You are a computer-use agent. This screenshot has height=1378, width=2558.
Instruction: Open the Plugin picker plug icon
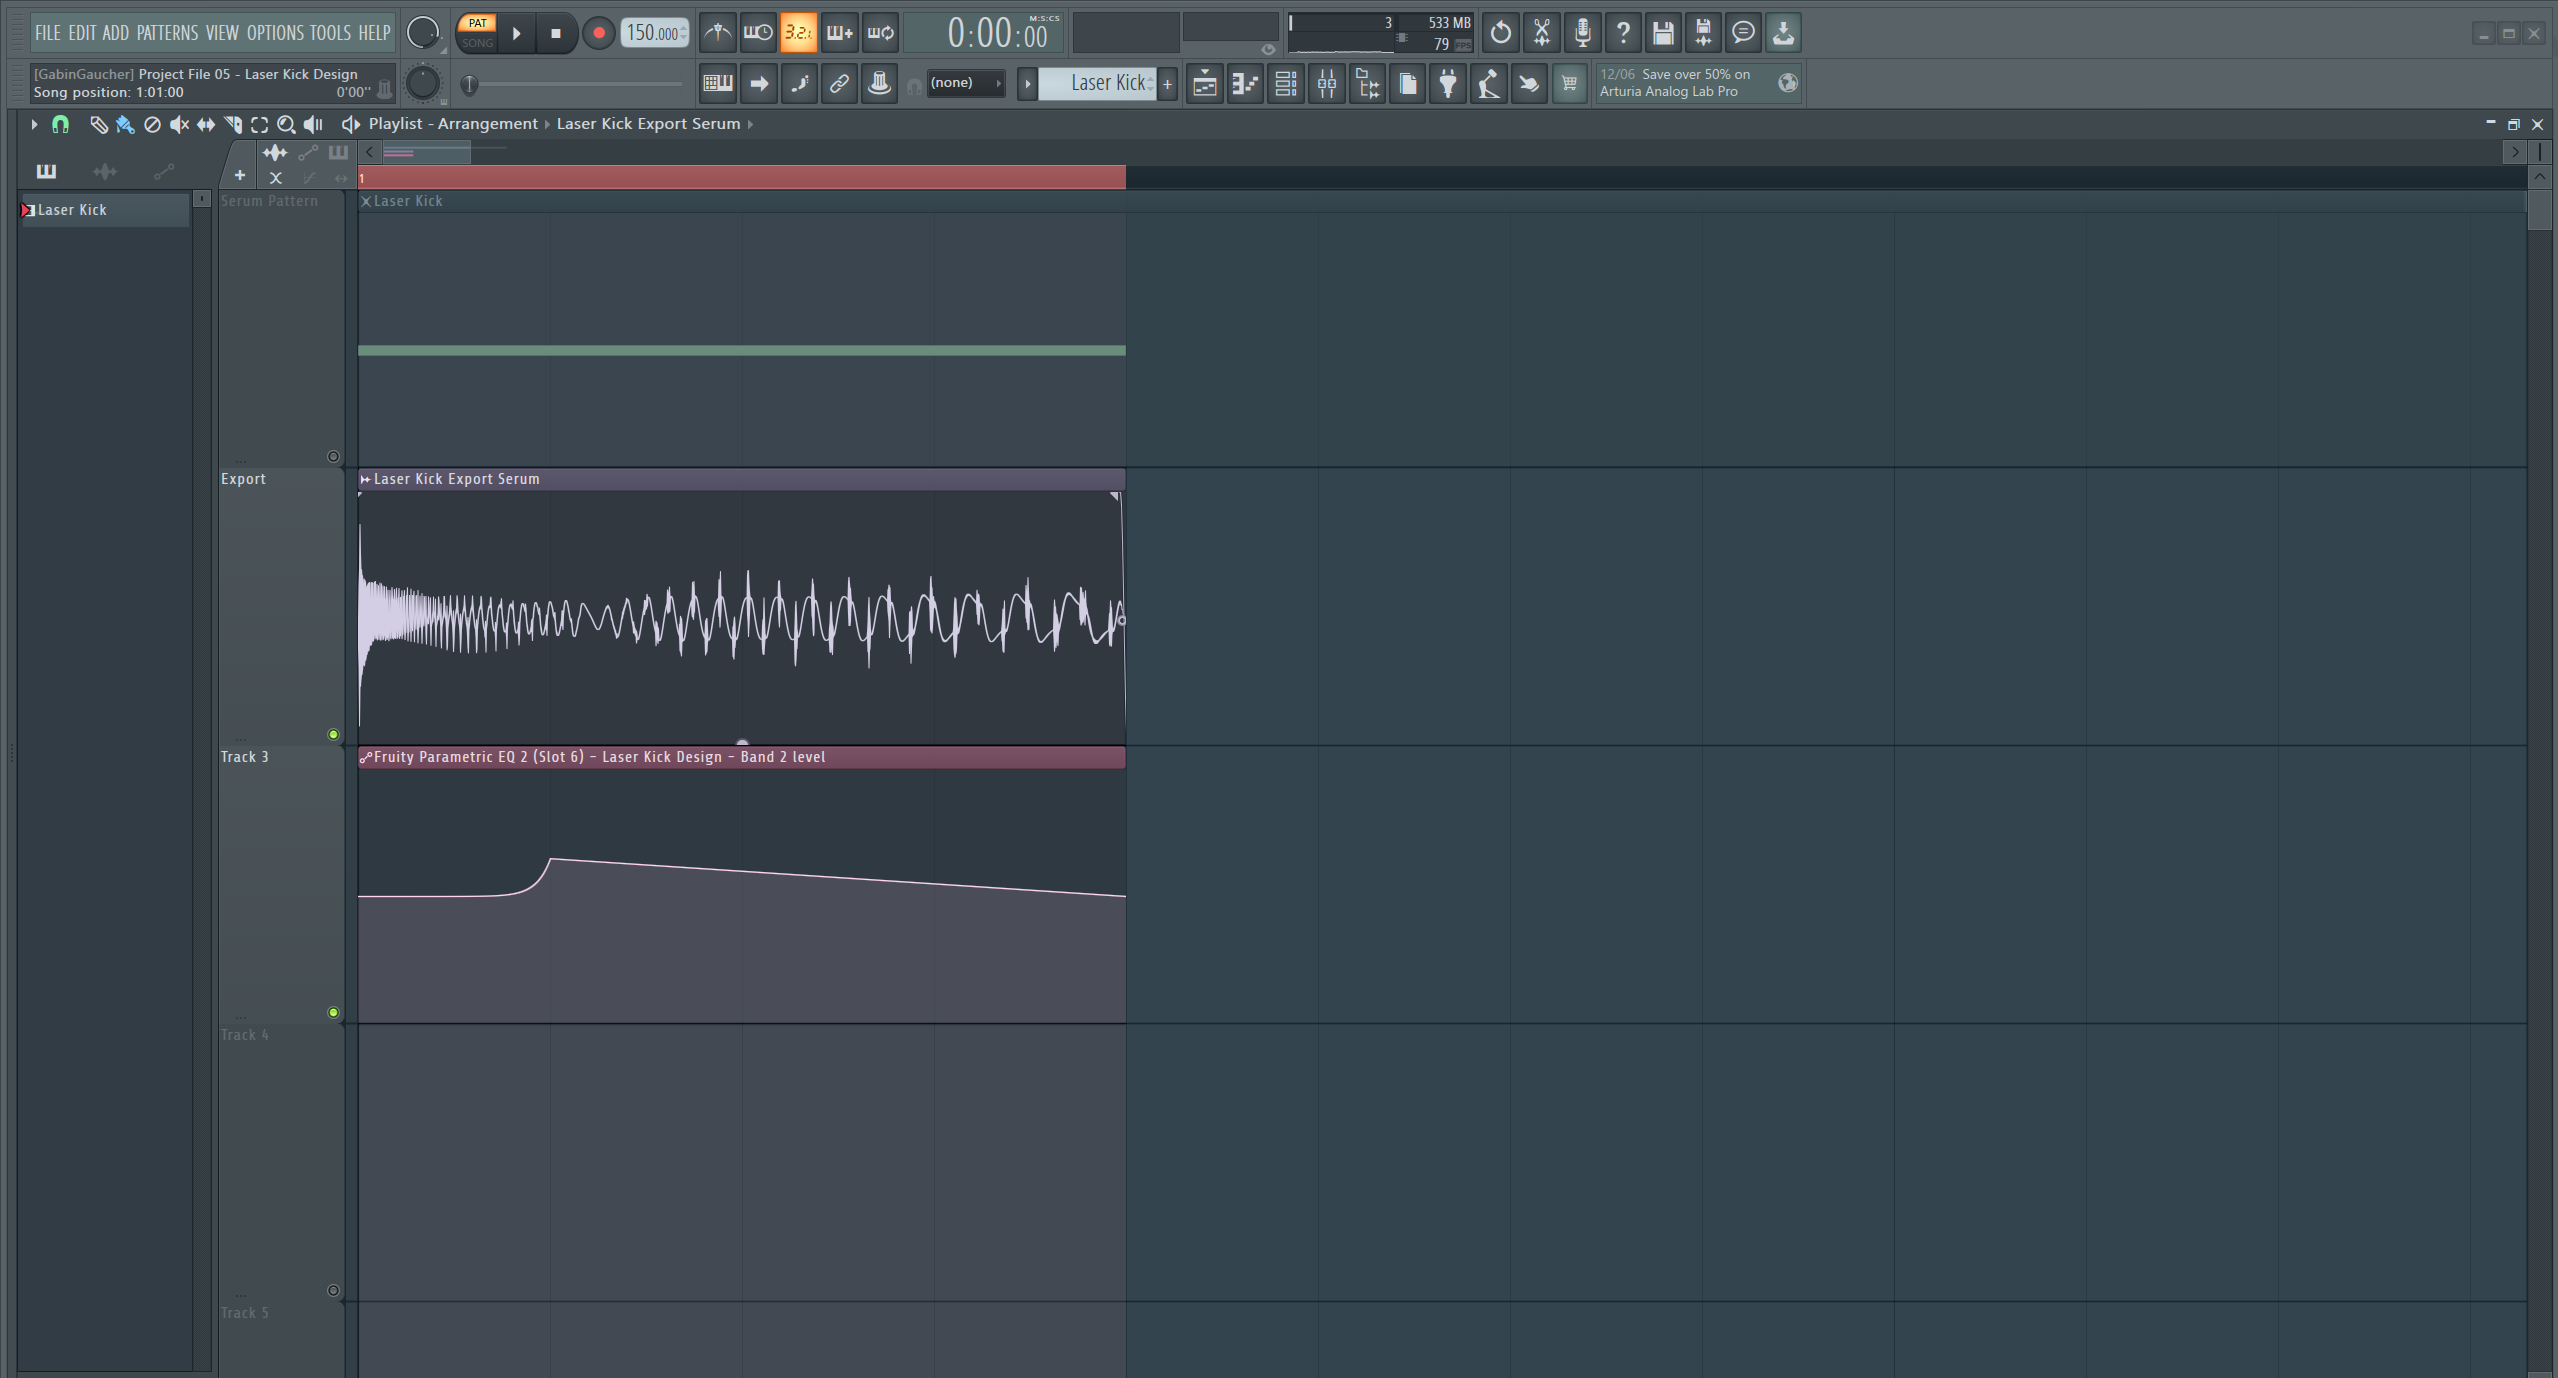click(1447, 84)
